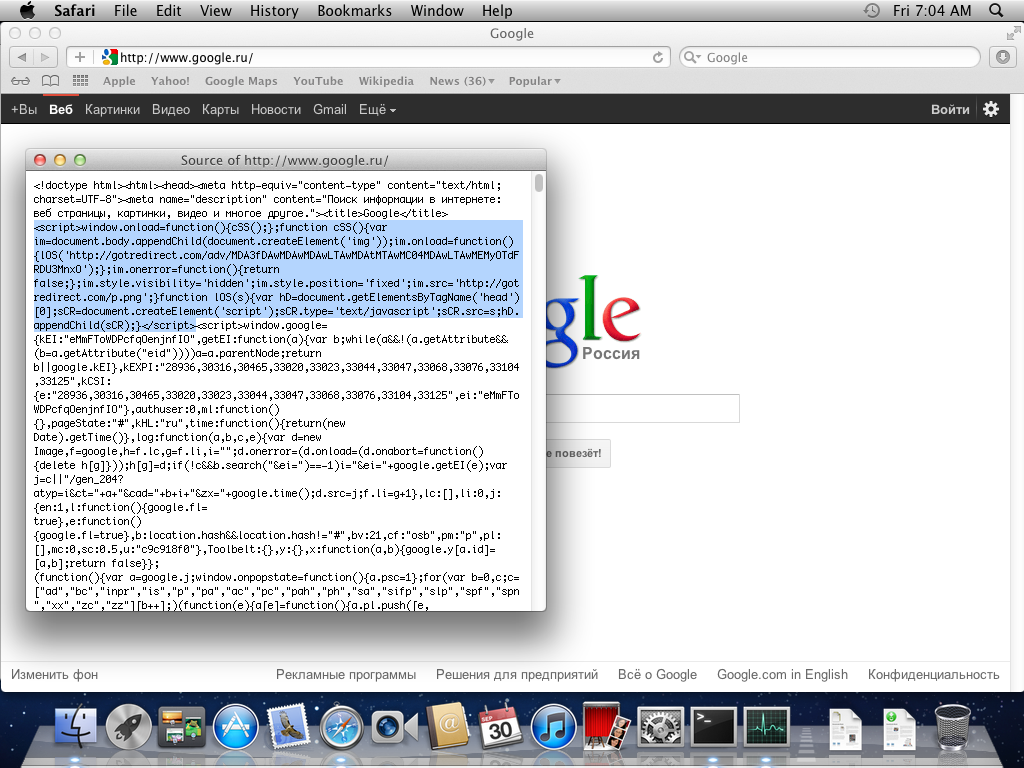Launch iTunes from the Dock

(x=554, y=727)
